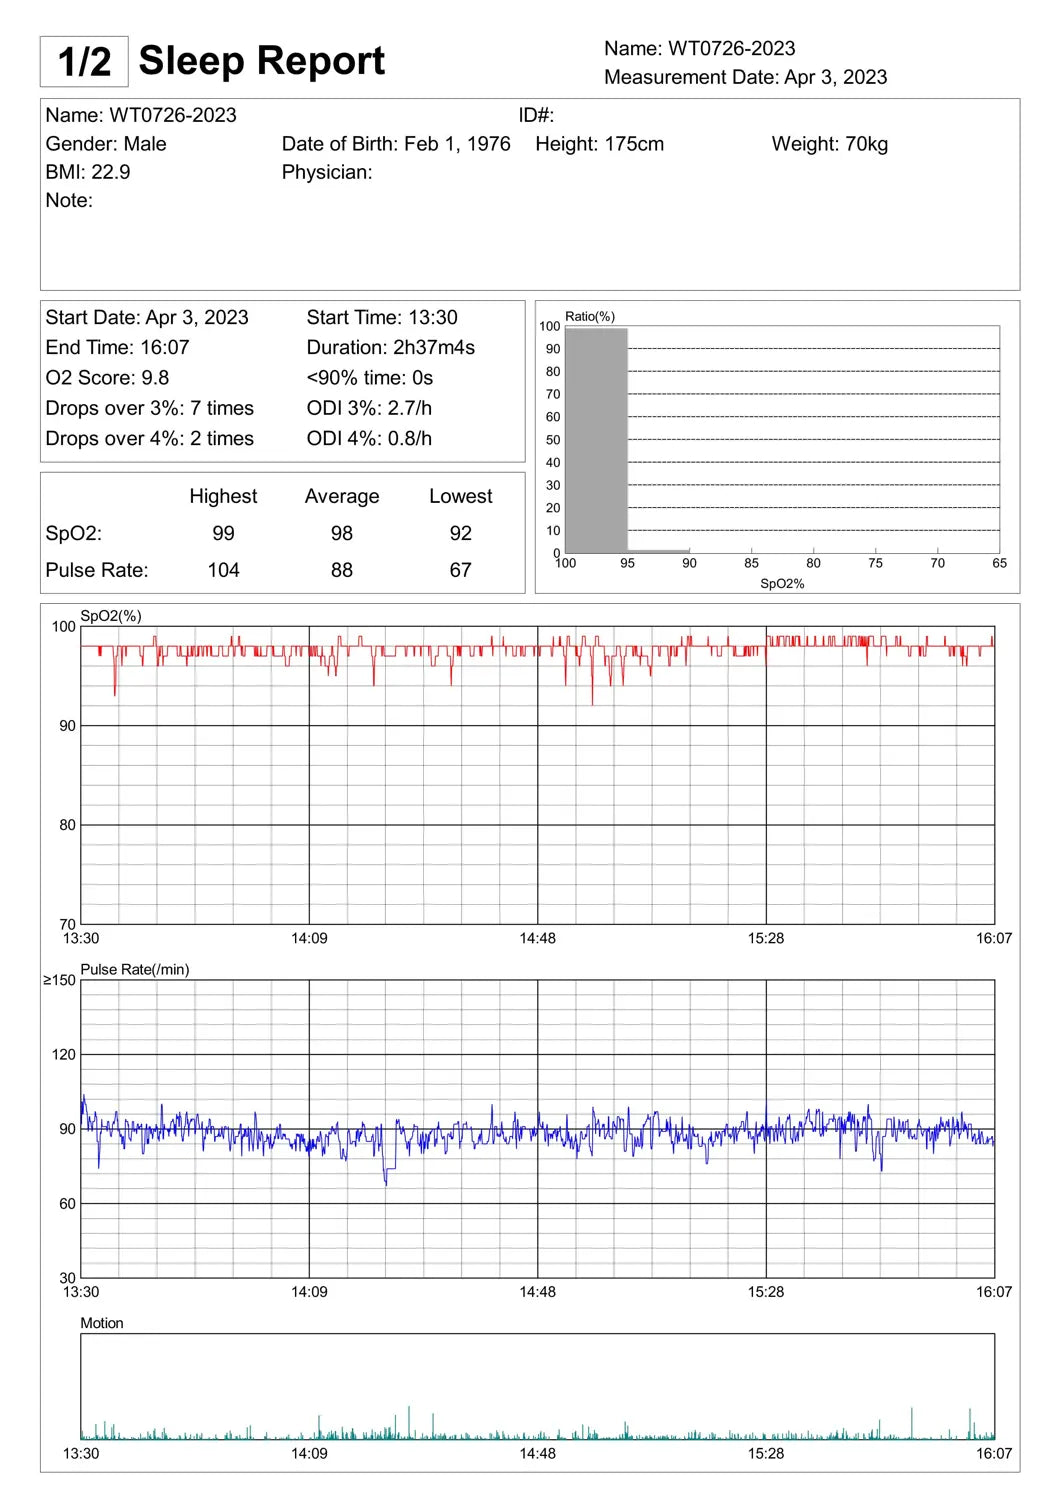Viewport: 1060px width, 1500px height.
Task: Select the Sleep Report title heading
Action: pyautogui.click(x=261, y=61)
